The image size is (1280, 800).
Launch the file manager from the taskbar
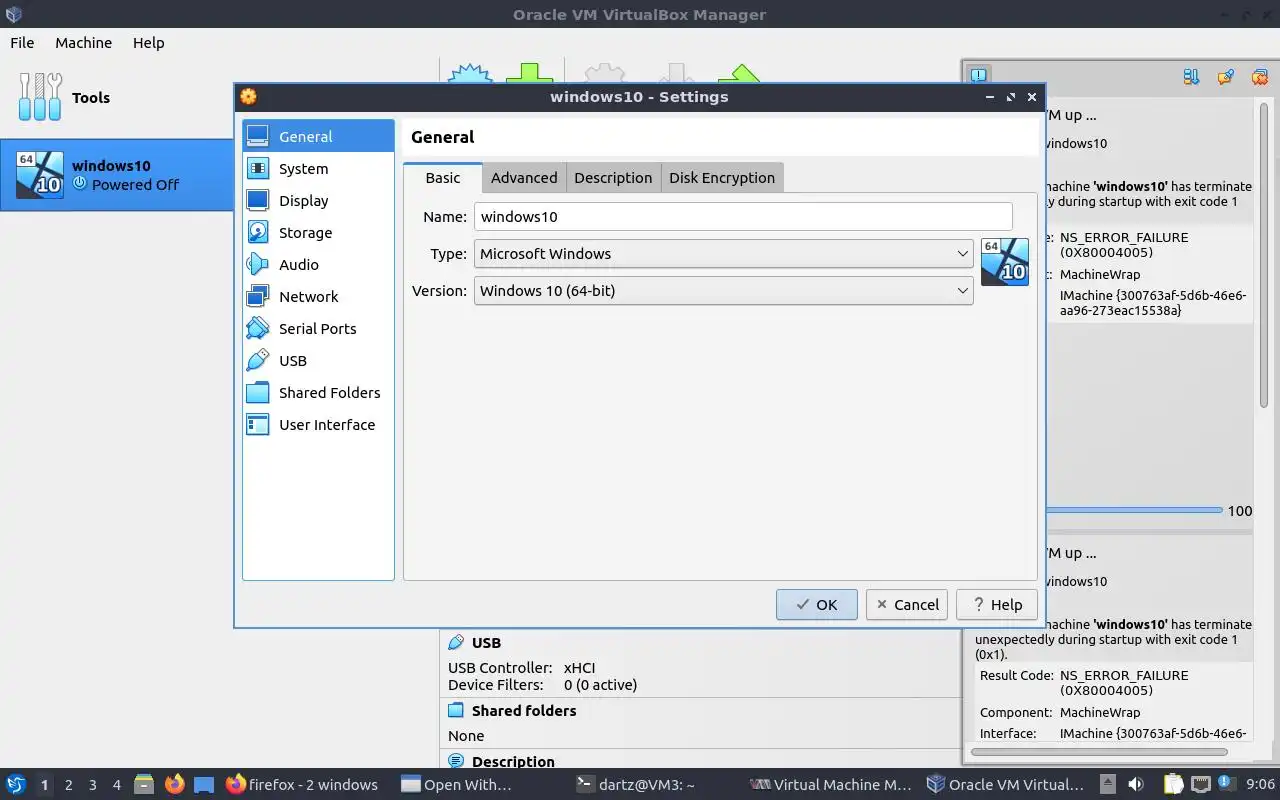coord(144,785)
